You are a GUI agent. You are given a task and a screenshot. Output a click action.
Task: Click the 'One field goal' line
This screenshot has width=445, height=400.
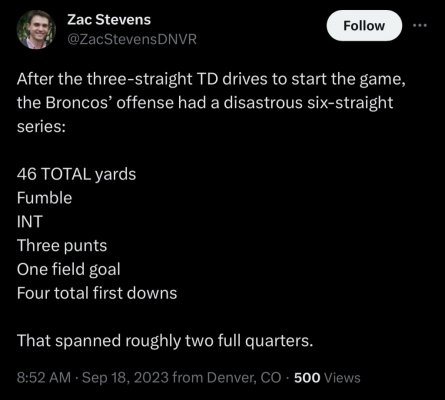[68, 269]
